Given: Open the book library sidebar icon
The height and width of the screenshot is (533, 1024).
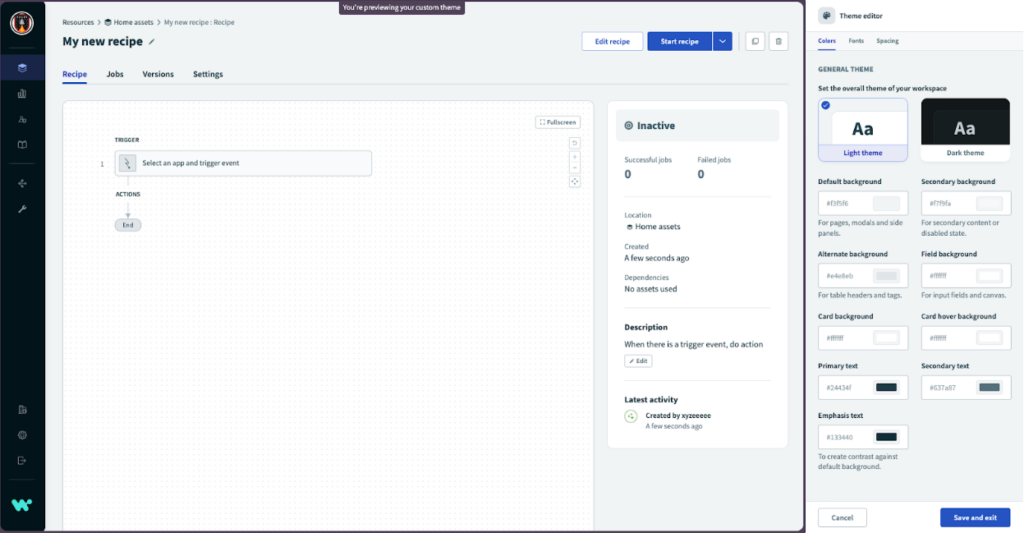Looking at the screenshot, I should (22, 145).
